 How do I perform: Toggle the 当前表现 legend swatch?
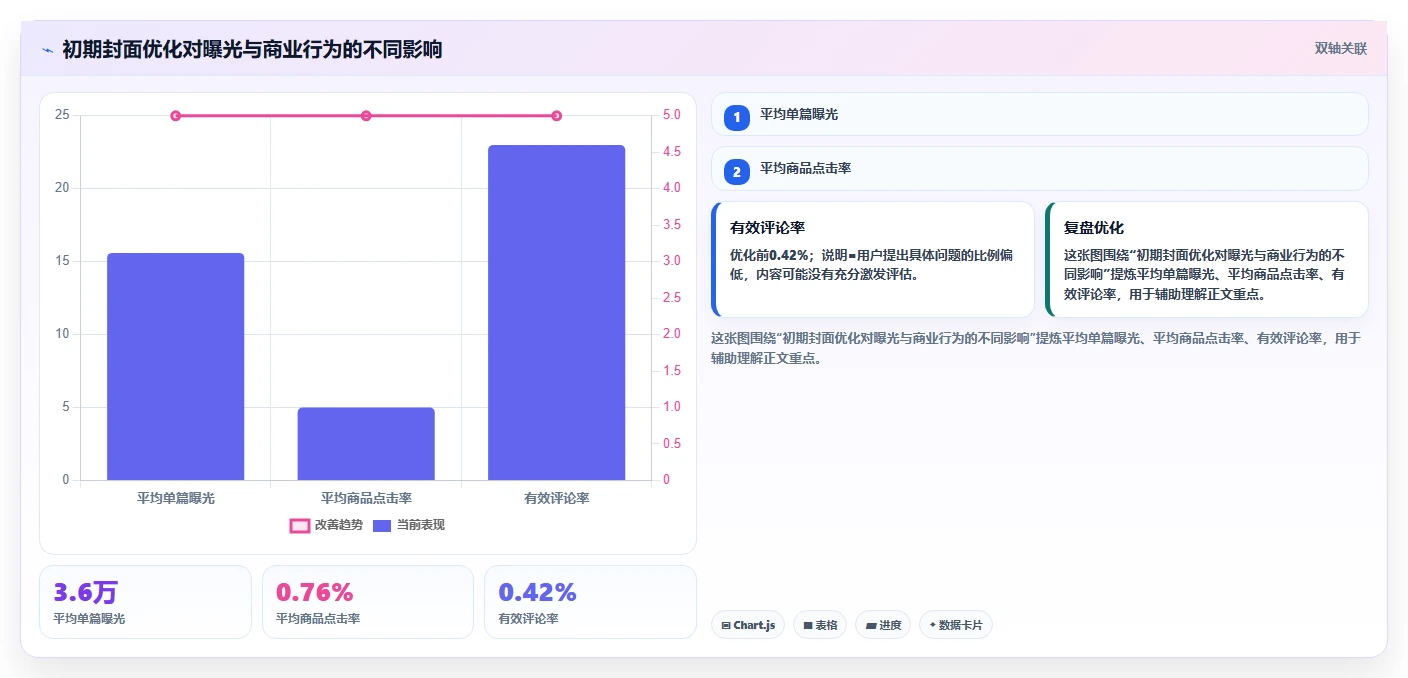(382, 525)
